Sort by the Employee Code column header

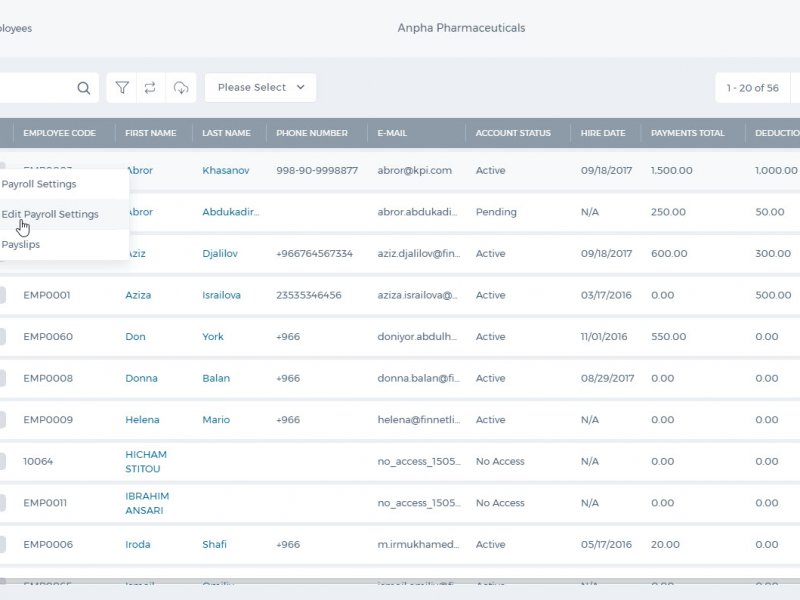coord(59,133)
